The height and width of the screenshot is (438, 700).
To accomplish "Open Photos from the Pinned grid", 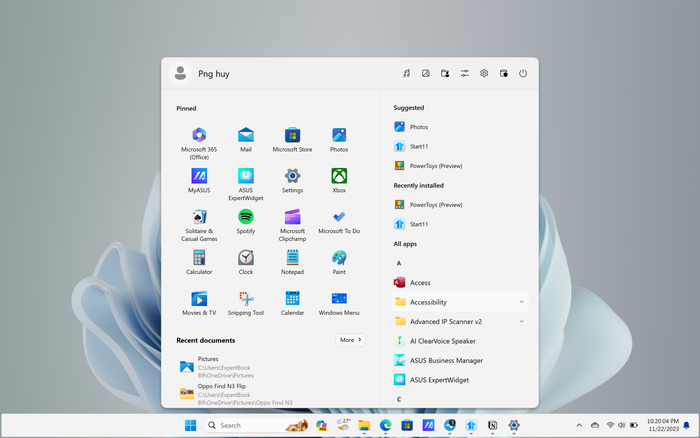I will tap(339, 140).
